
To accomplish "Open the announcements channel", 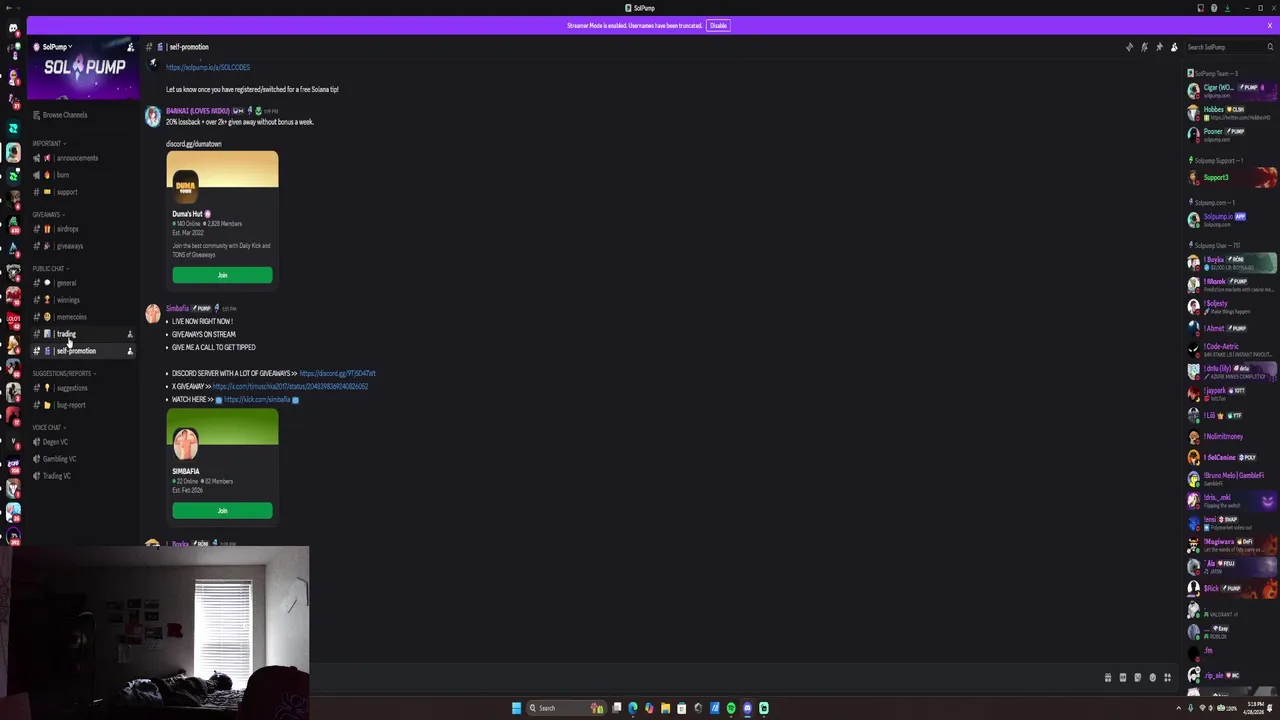I will coord(84,158).
